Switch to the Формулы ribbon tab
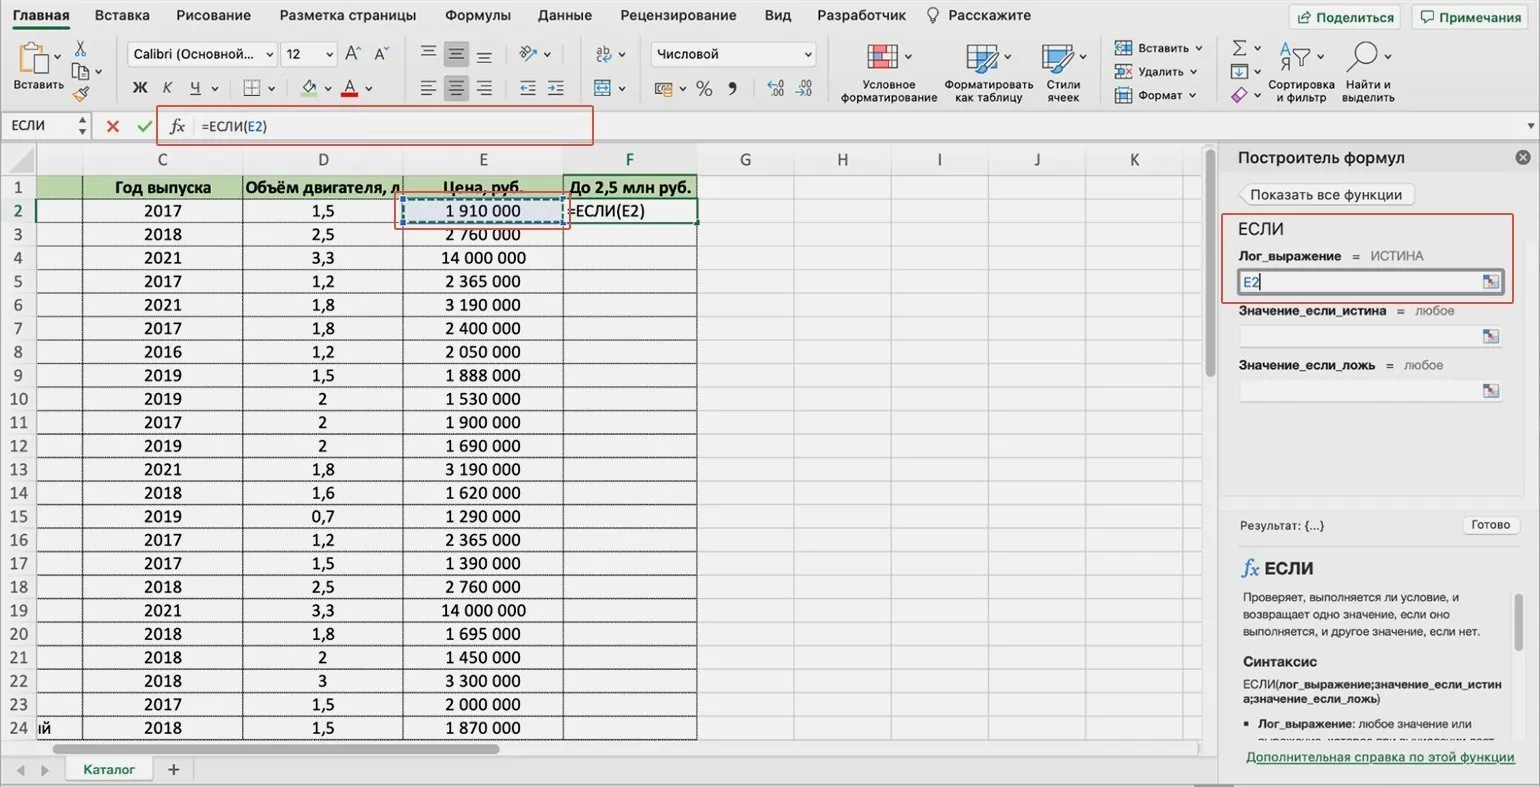Viewport: 1540px width, 787px height. click(x=477, y=15)
